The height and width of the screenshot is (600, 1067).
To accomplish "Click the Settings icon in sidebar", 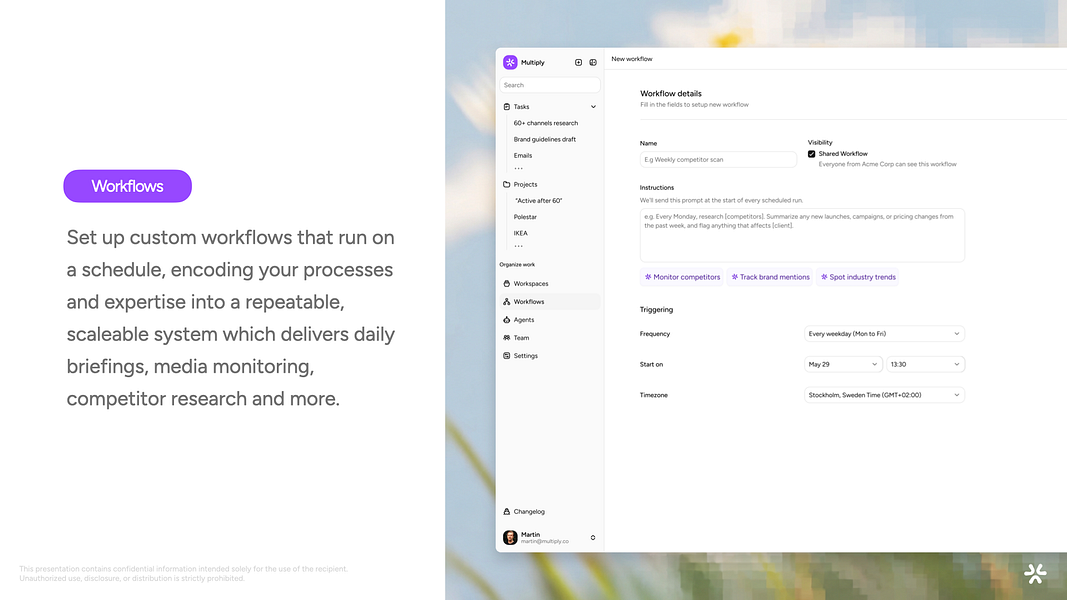I will 506,356.
